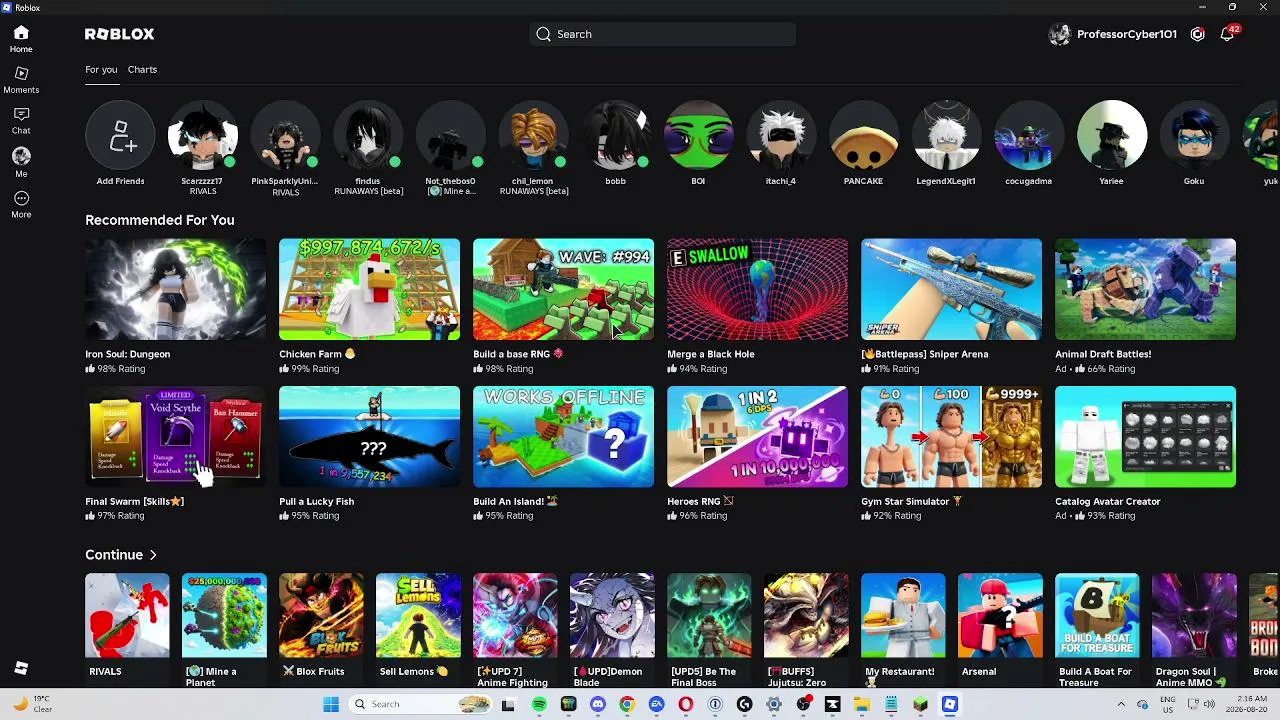Image resolution: width=1280 pixels, height=720 pixels.
Task: Open notifications bell with 42 badge
Action: point(1228,34)
